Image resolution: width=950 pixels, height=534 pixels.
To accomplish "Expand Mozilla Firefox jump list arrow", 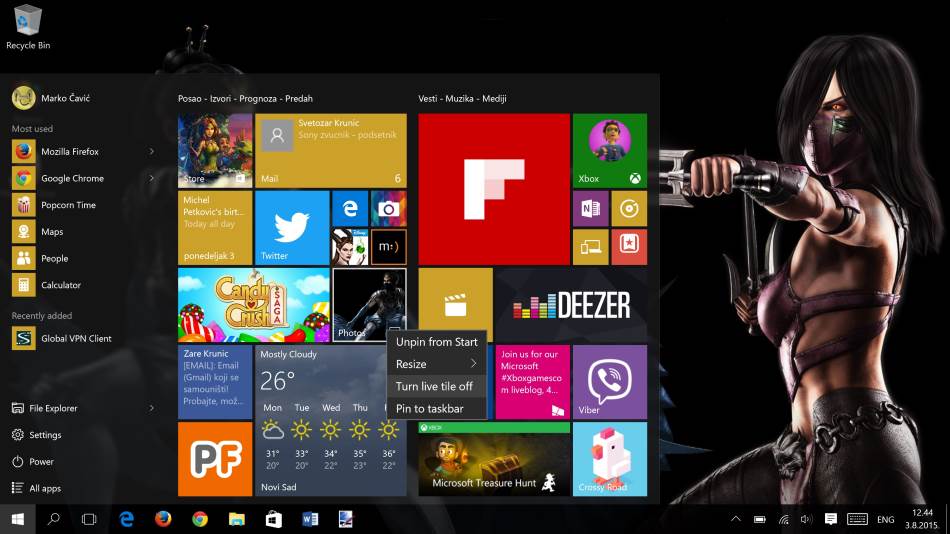I will [x=151, y=152].
